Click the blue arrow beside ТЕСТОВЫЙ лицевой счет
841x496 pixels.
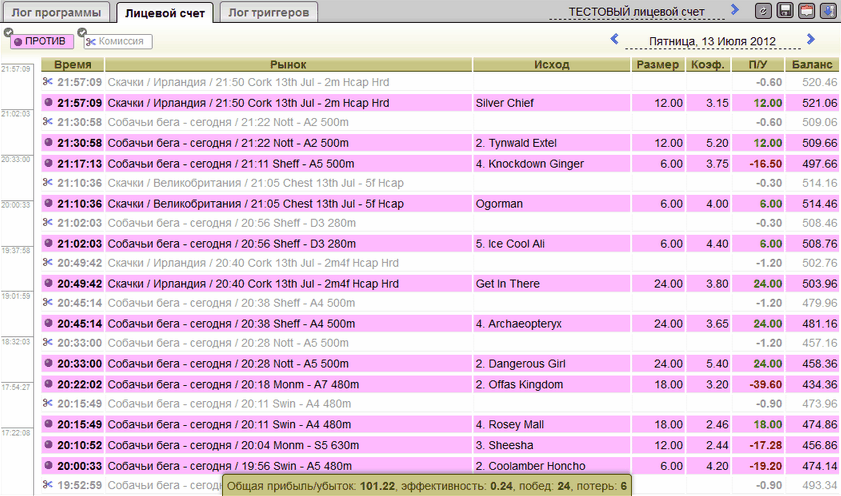pyautogui.click(x=735, y=10)
